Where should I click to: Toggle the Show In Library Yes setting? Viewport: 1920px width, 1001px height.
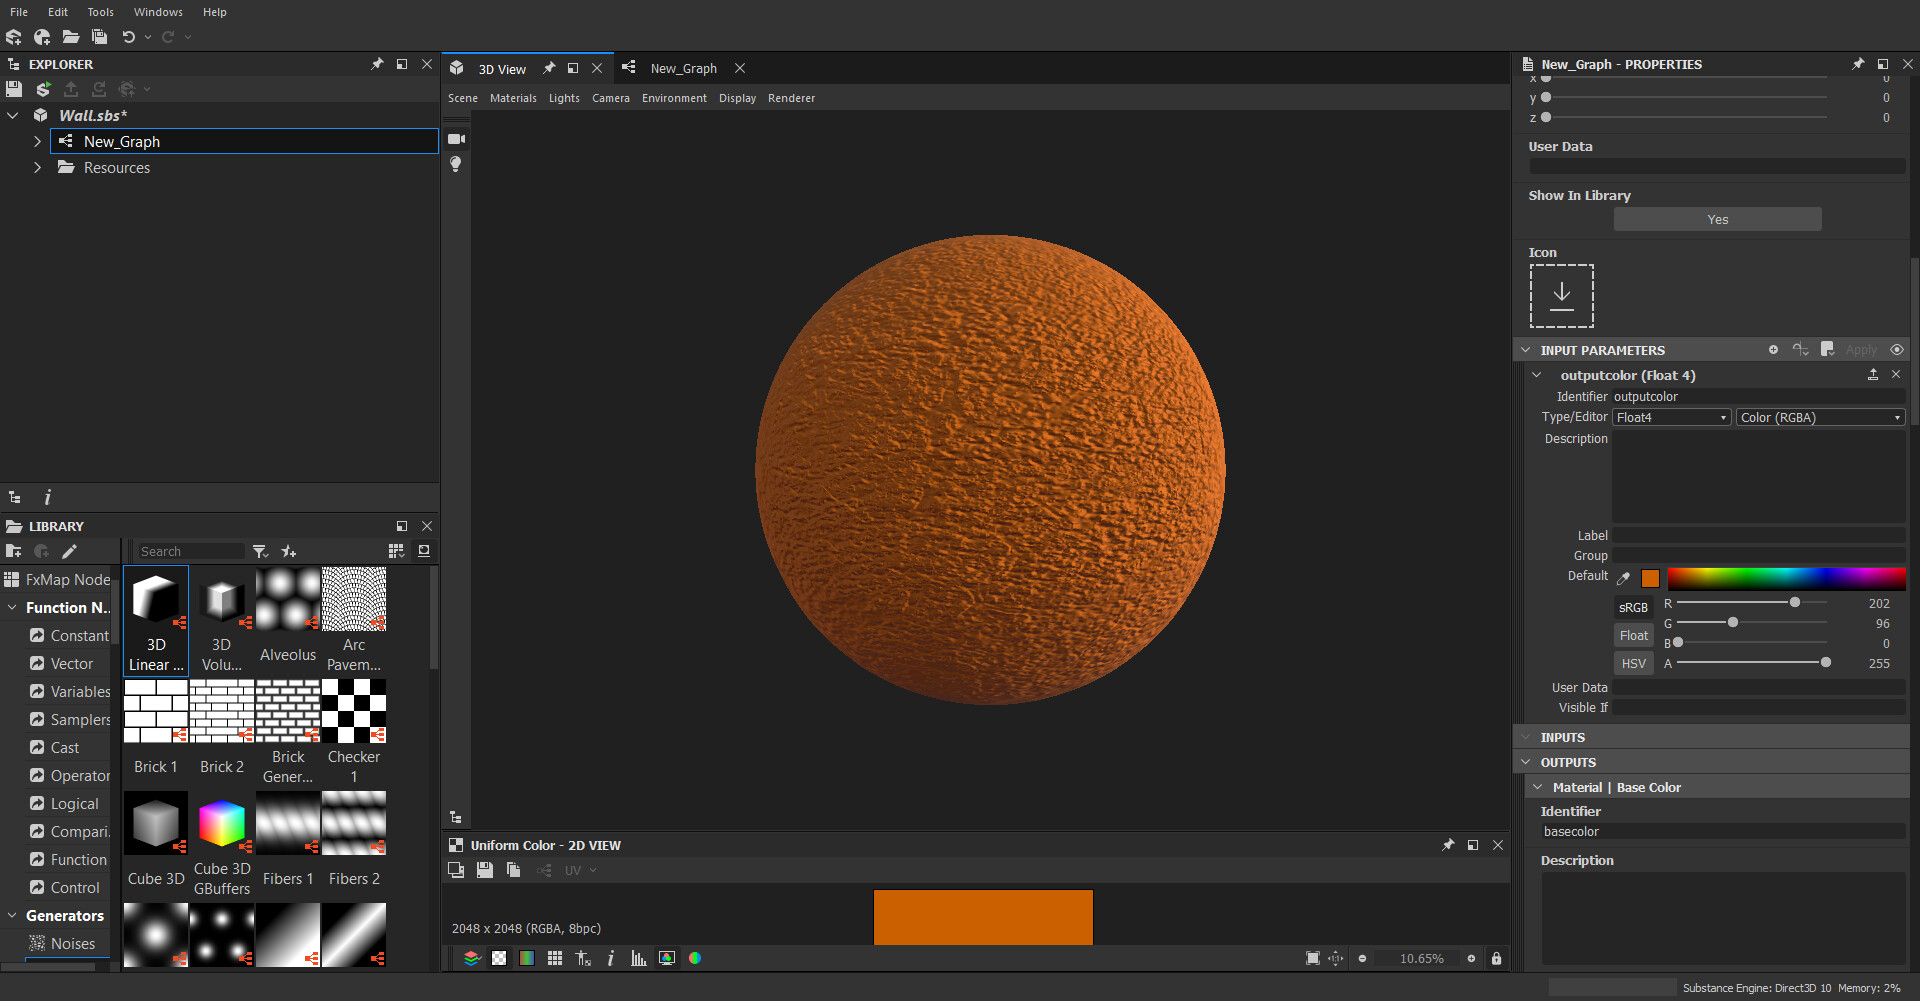click(x=1717, y=219)
